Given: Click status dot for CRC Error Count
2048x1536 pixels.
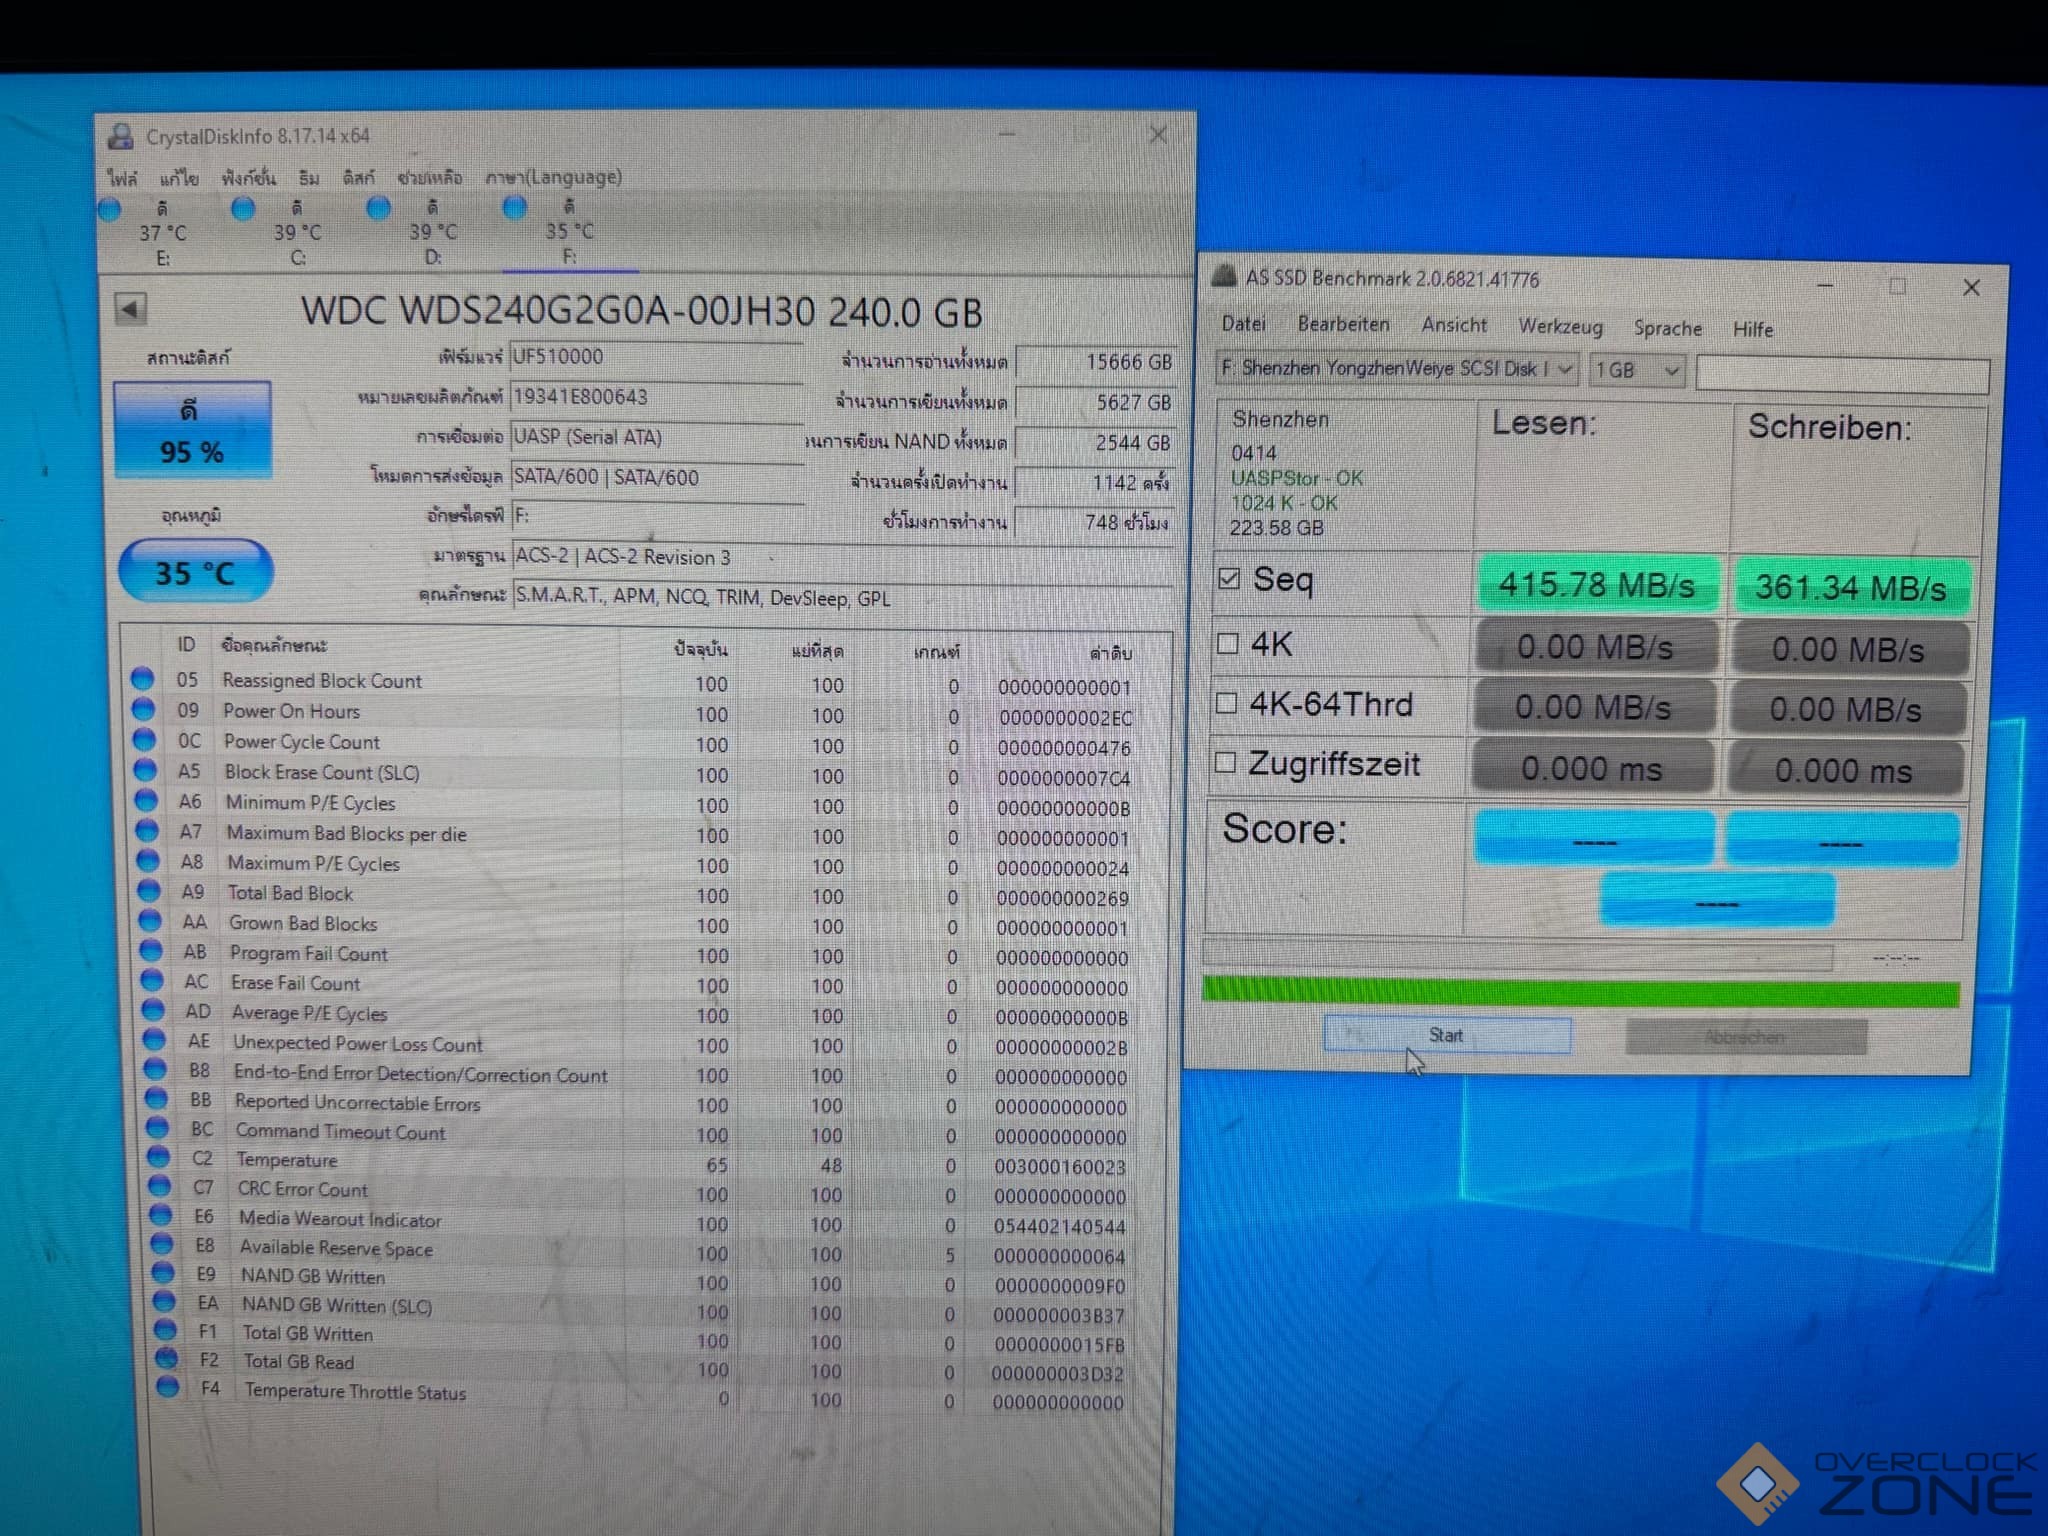Looking at the screenshot, I should tap(159, 1186).
